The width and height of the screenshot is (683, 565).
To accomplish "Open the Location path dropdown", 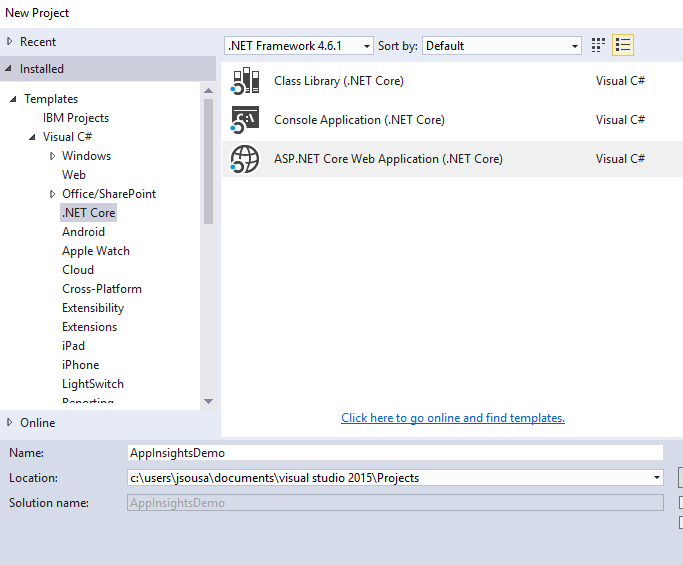I will point(656,478).
